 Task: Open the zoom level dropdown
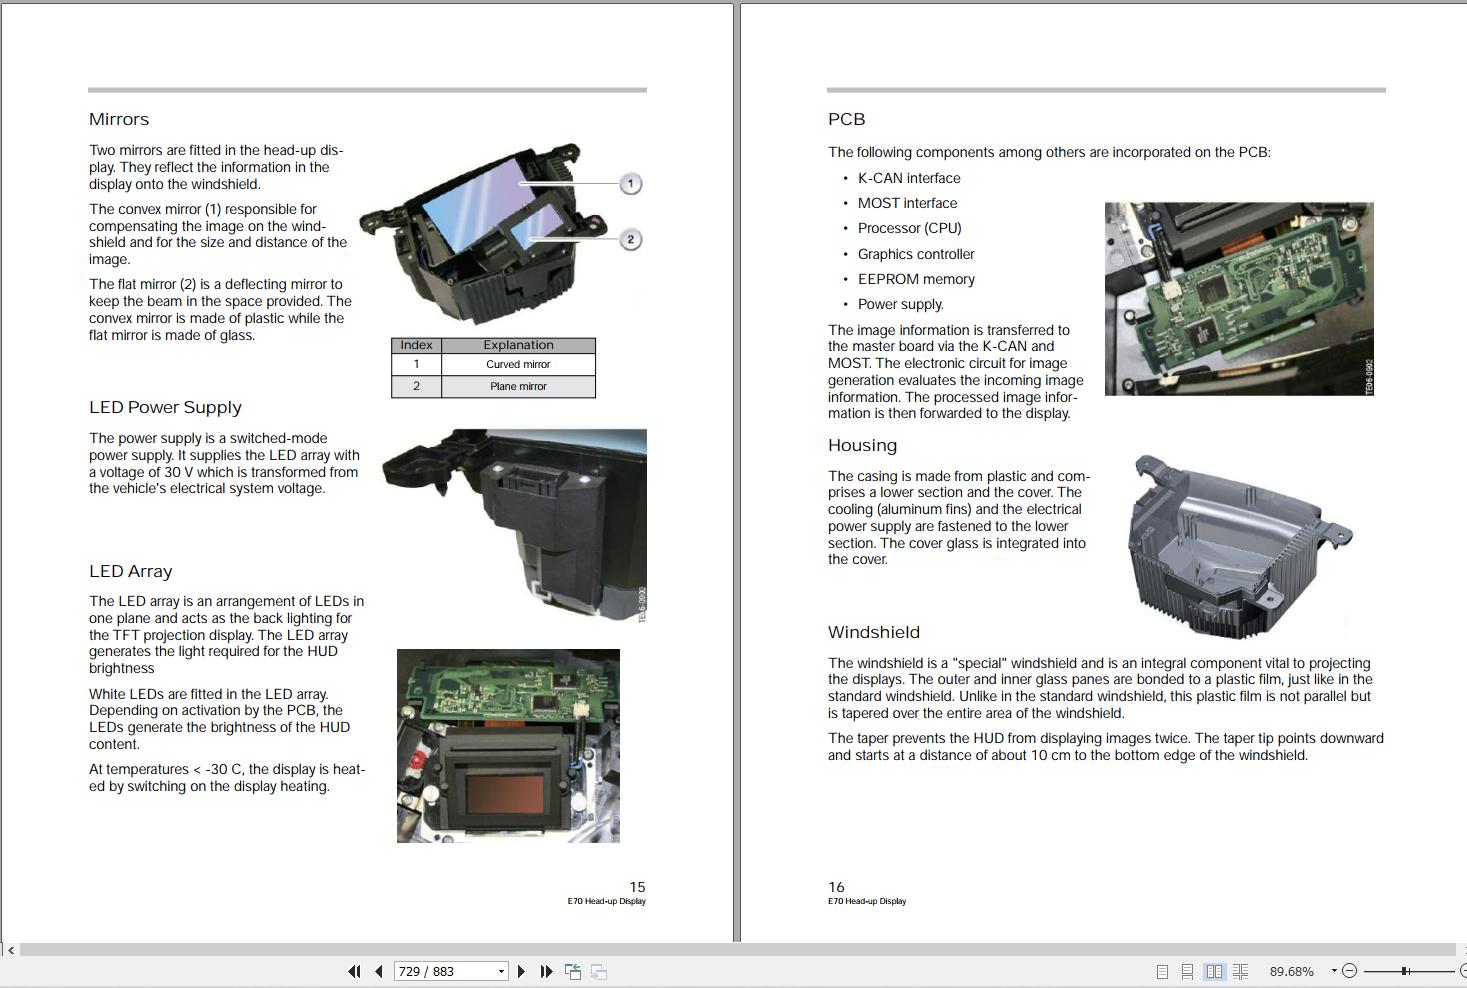click(x=1334, y=971)
